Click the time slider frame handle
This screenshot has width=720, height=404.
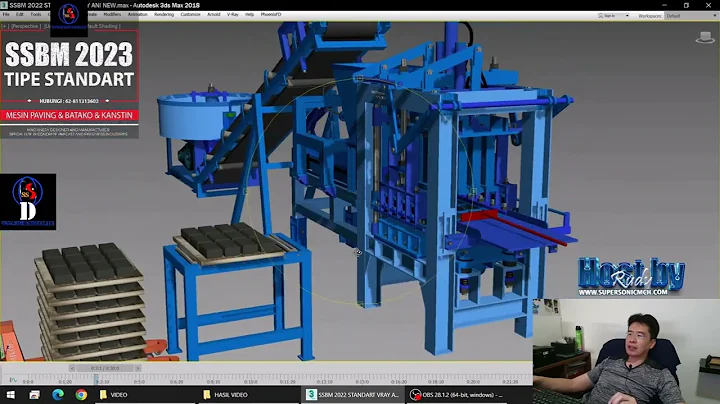pos(105,368)
